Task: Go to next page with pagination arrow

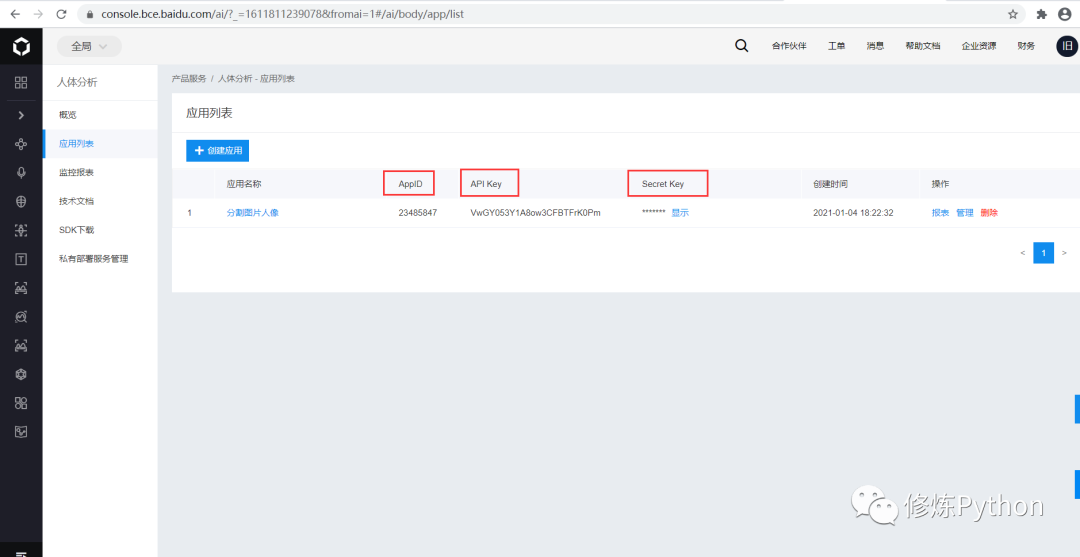Action: pos(1064,253)
